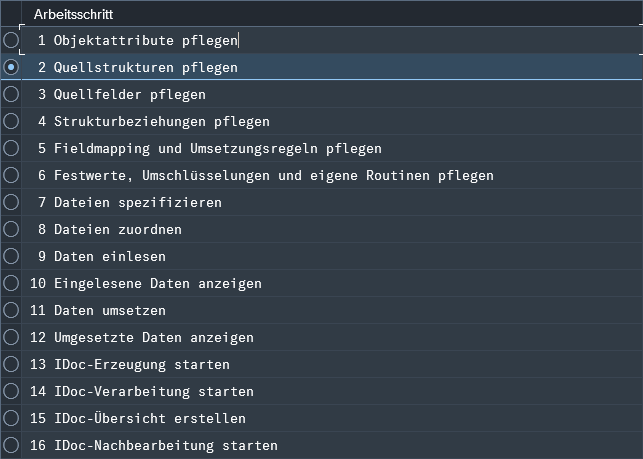Click text '6 Festwerte, Umschlüsselungen und eigene Routinen'
Viewport: 643px width, 459px height.
[234, 176]
